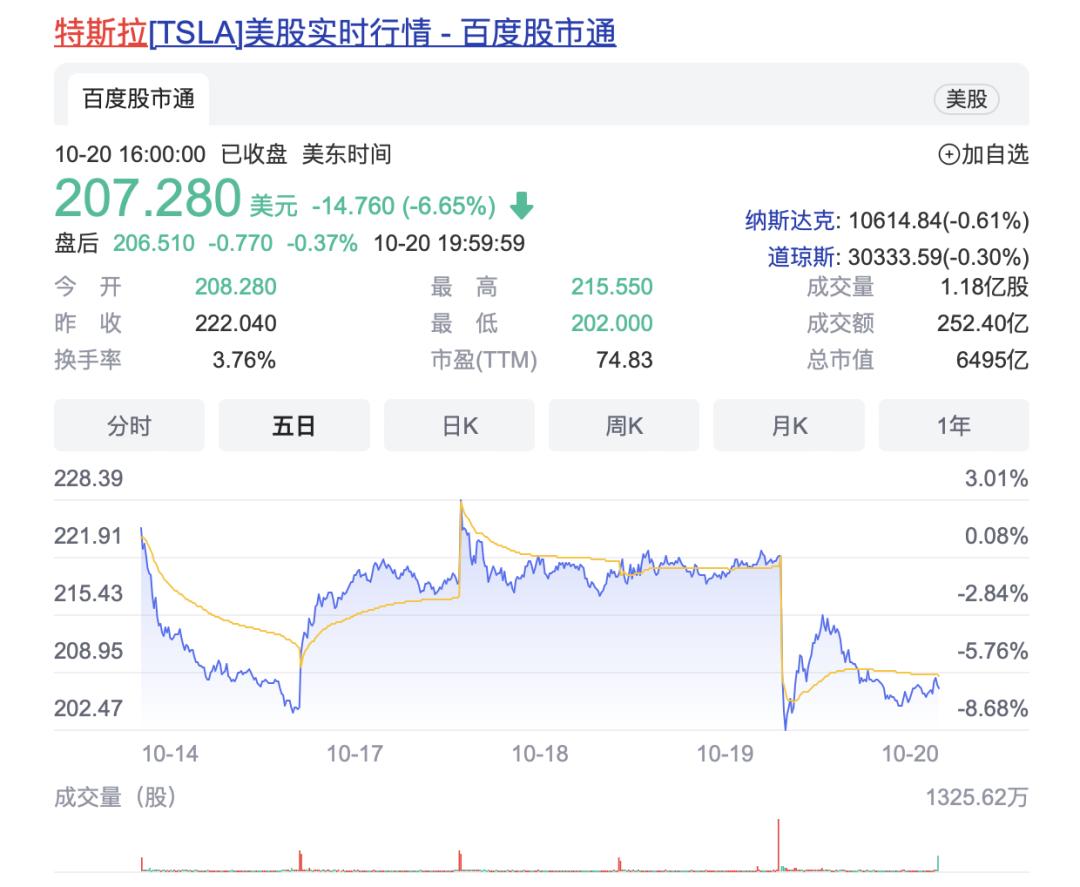The width and height of the screenshot is (1080, 887).
Task: Click the price change -14.760 (-6.65%)
Action: [x=404, y=206]
